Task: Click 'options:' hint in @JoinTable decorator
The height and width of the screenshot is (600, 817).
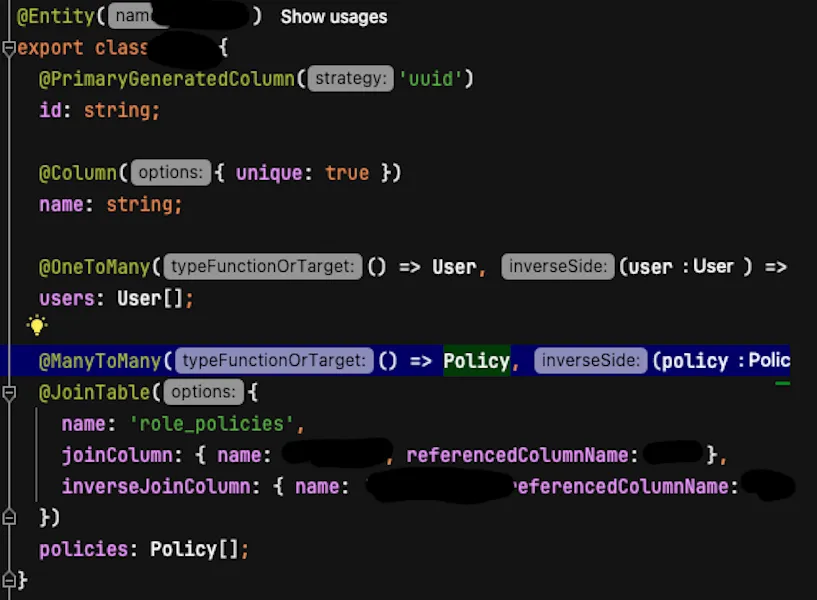Action: (203, 393)
